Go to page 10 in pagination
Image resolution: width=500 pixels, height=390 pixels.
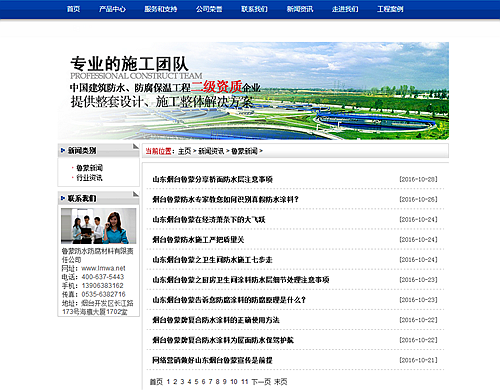point(234,382)
